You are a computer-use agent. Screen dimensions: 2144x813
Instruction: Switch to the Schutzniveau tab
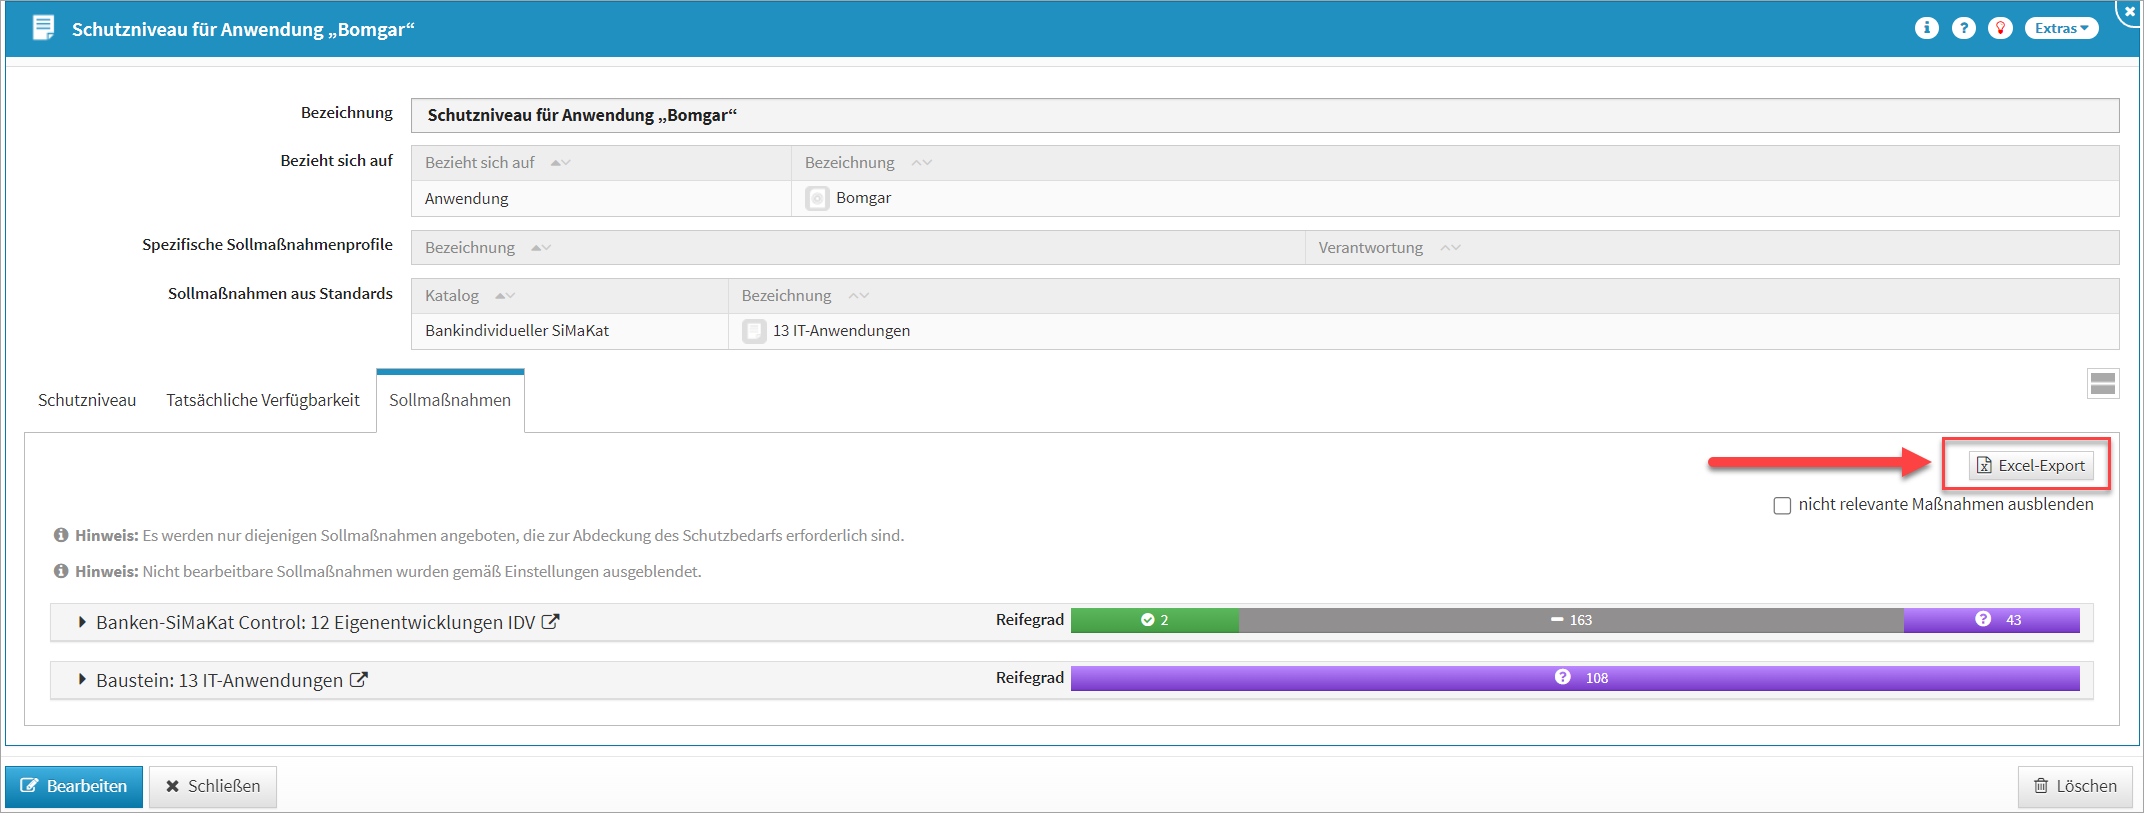click(x=87, y=400)
